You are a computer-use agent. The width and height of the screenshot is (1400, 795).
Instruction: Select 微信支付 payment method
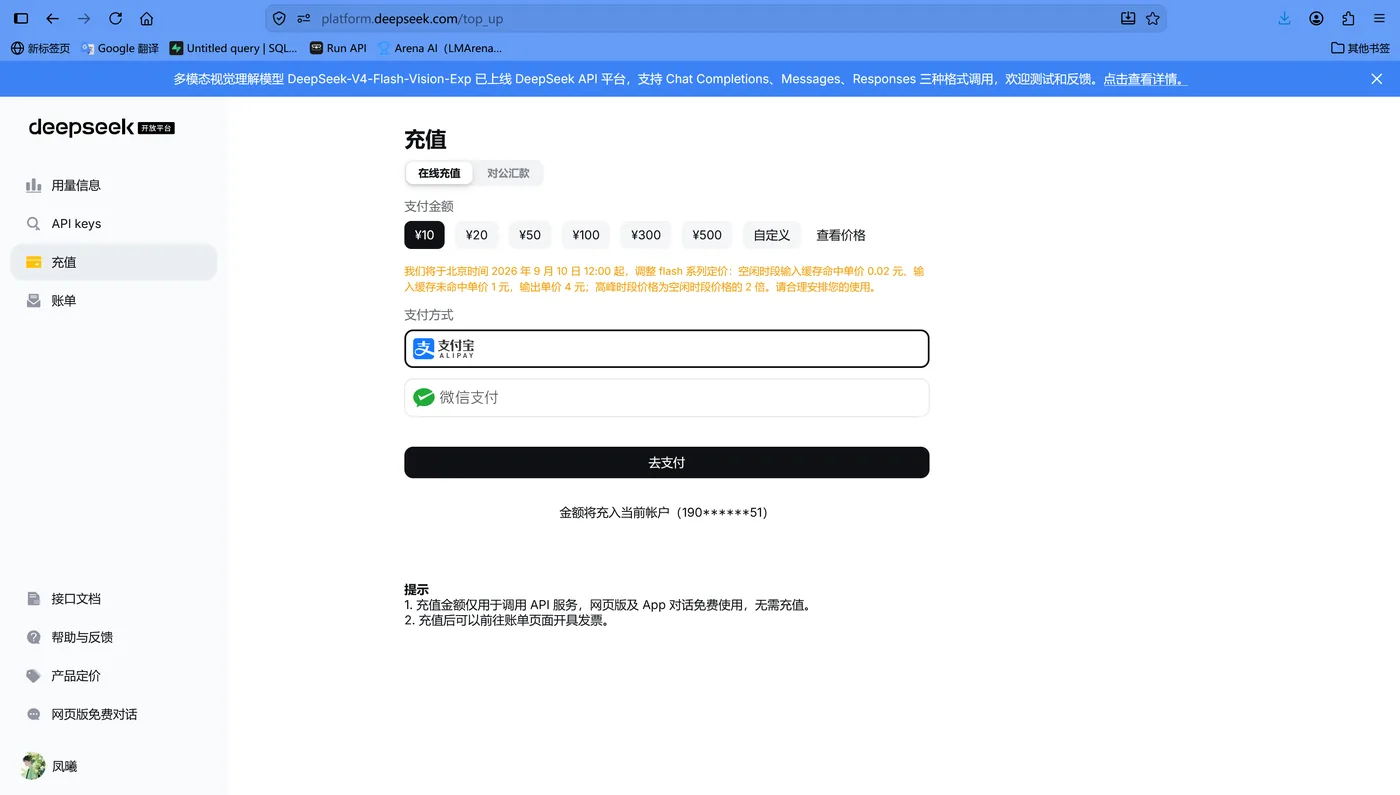click(667, 397)
